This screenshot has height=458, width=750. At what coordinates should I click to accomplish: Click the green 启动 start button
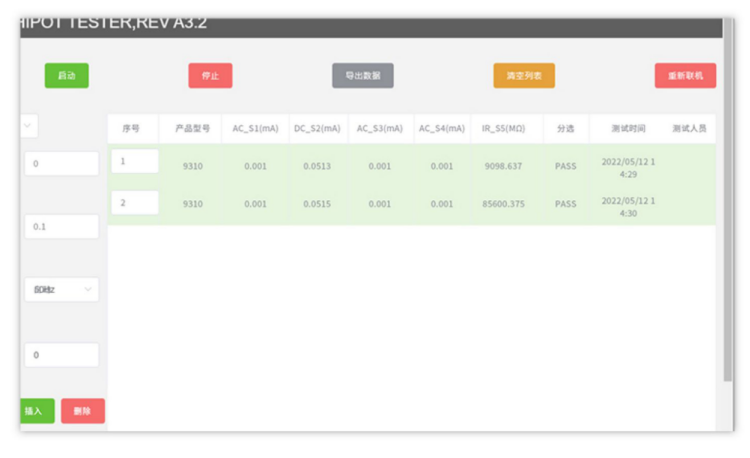[x=66, y=75]
